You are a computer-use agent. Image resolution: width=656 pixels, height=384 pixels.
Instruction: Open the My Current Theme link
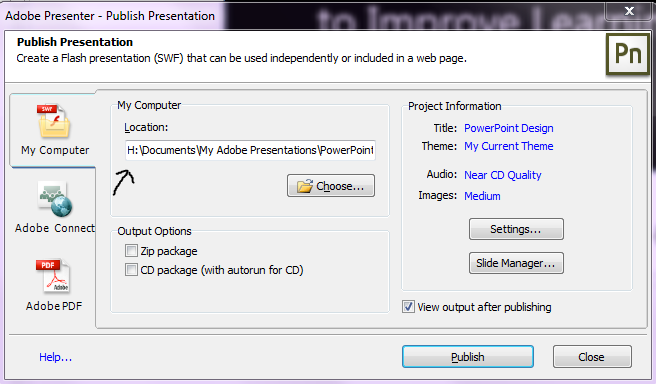[x=509, y=146]
